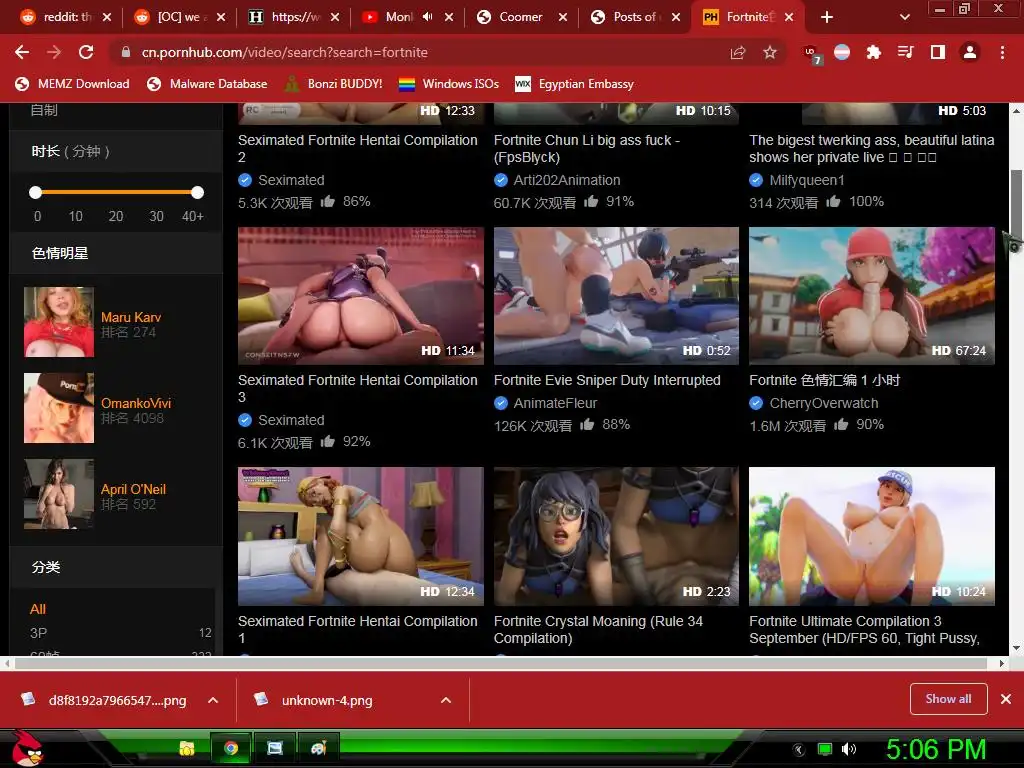Open the CherryOverwatch channel link

click(824, 403)
